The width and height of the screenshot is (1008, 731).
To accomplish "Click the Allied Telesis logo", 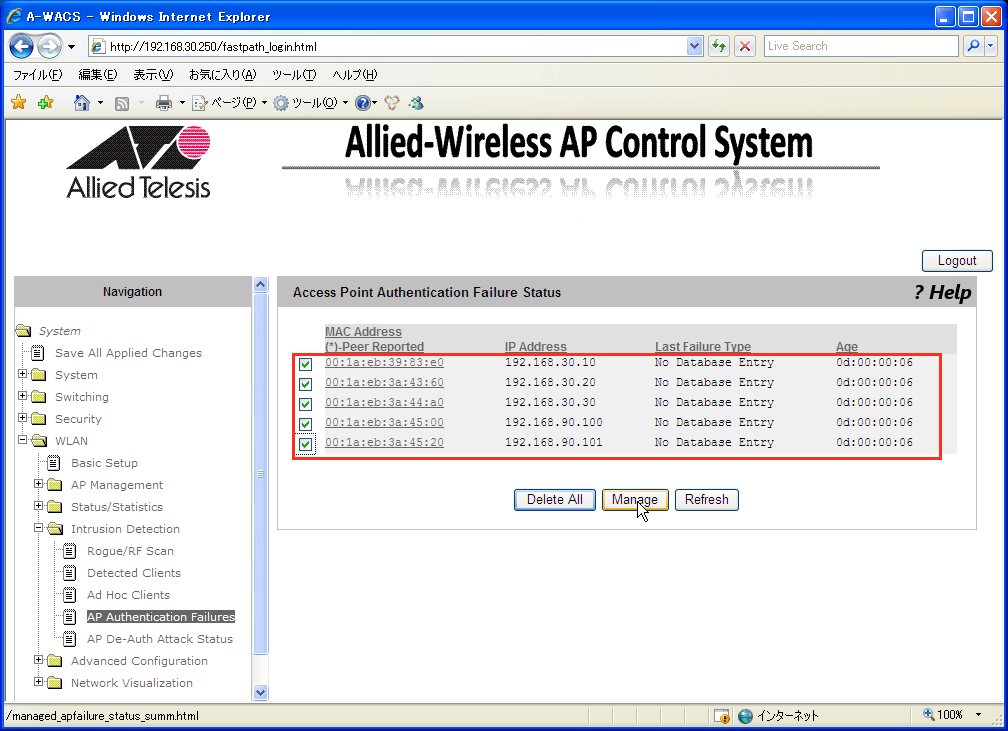I will pyautogui.click(x=138, y=162).
